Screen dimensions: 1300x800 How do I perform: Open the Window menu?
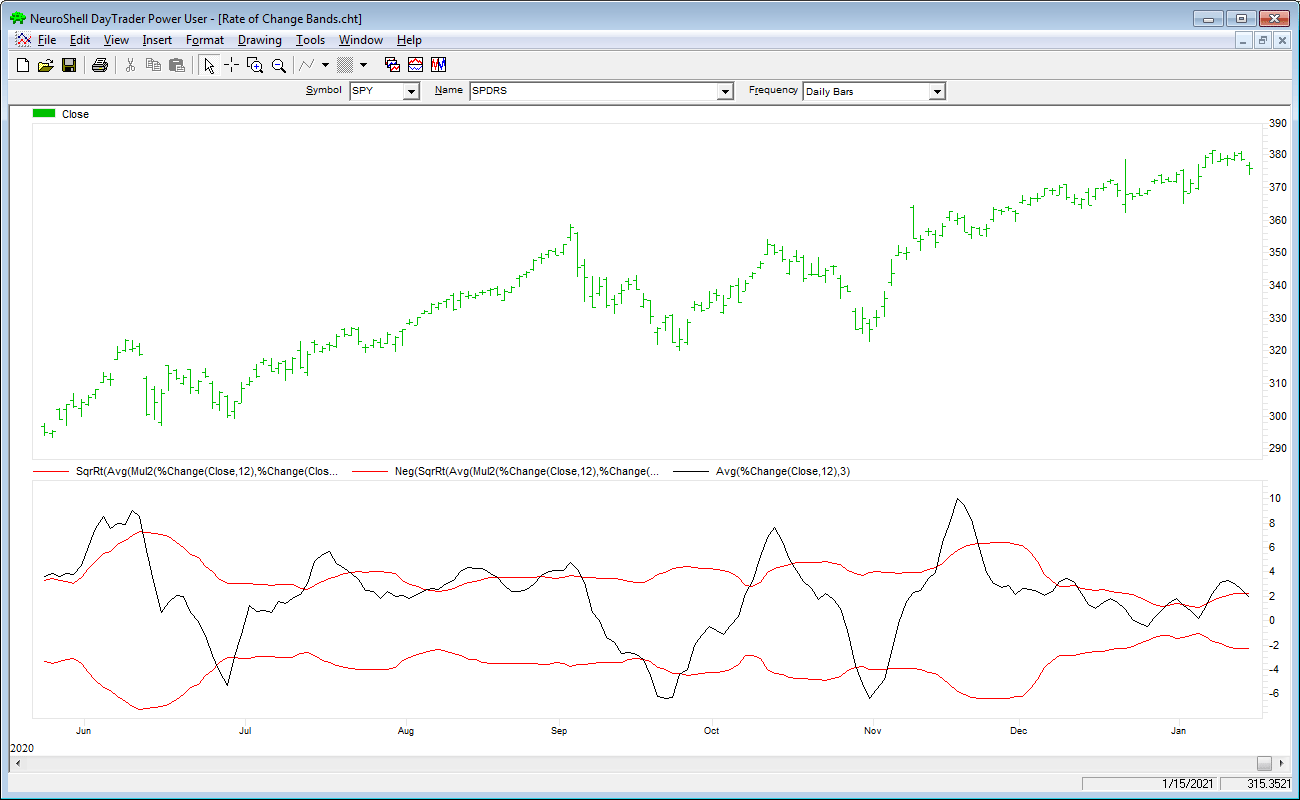point(360,40)
